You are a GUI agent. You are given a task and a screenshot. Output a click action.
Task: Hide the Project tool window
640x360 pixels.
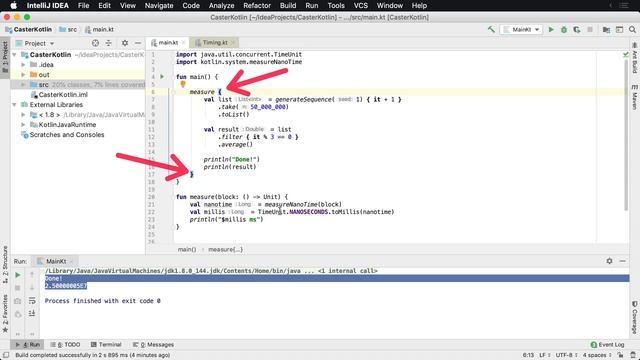[138, 43]
